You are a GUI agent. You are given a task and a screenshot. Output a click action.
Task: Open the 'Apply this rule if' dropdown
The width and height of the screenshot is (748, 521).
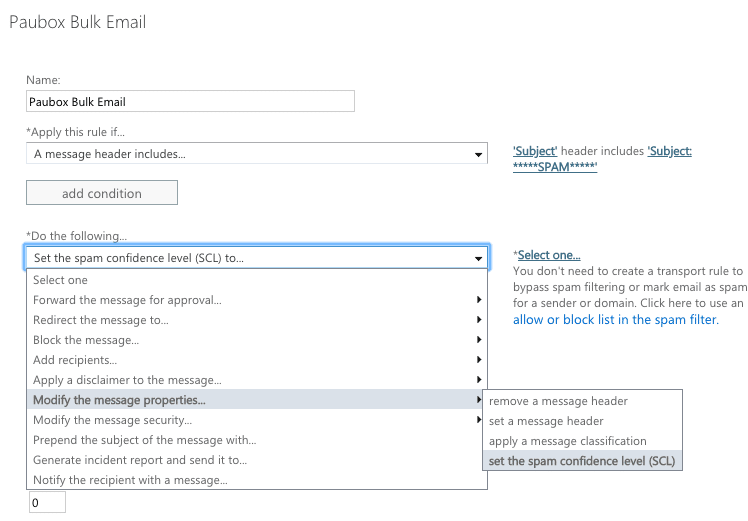pos(257,154)
